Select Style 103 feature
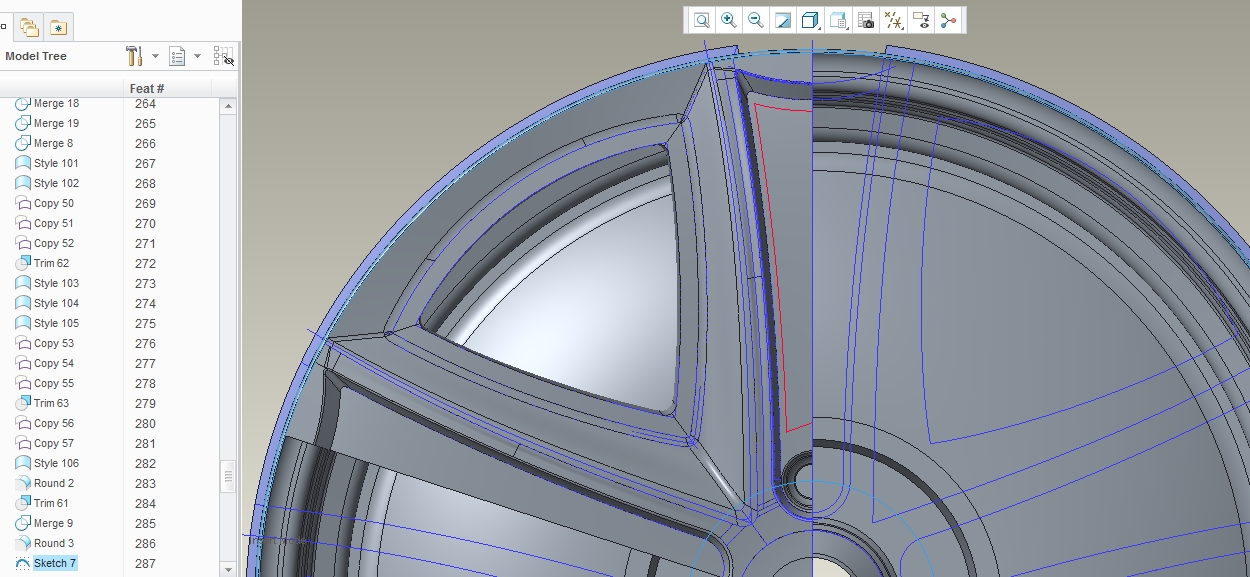The image size is (1250, 577). [x=56, y=283]
